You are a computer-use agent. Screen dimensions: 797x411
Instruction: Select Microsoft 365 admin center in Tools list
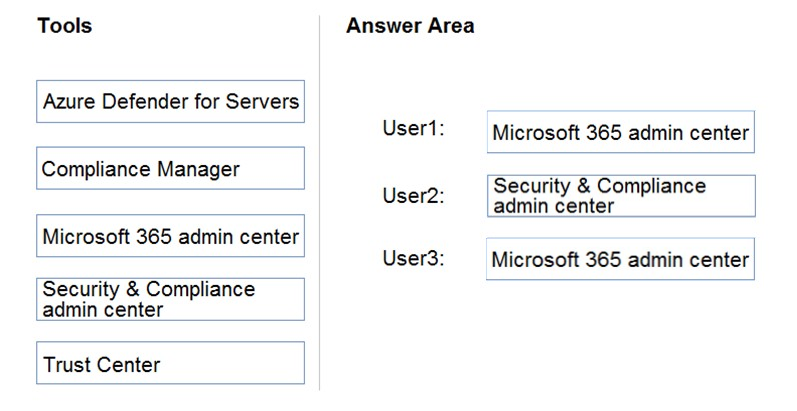[x=170, y=236]
